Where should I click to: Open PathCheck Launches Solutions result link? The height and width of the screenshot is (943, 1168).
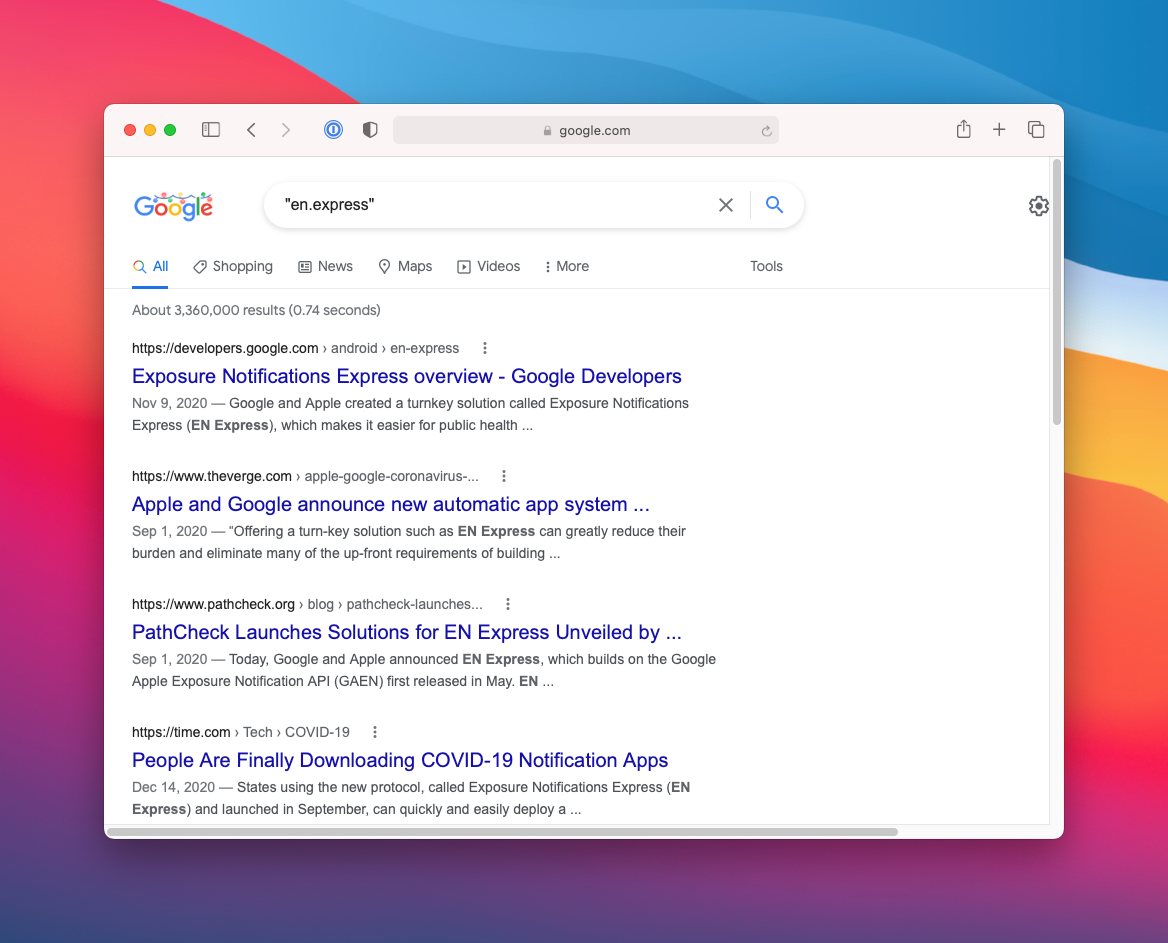407,632
